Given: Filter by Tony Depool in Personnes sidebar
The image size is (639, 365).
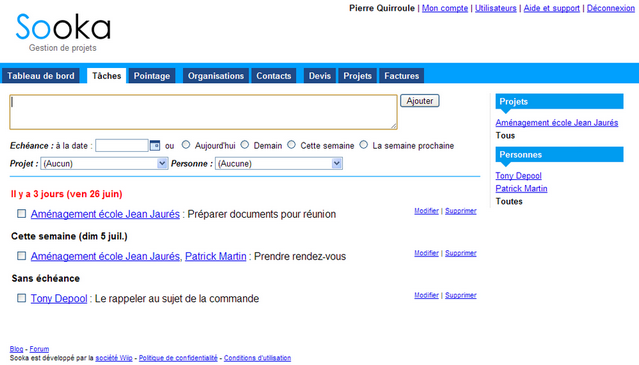Looking at the screenshot, I should (518, 176).
